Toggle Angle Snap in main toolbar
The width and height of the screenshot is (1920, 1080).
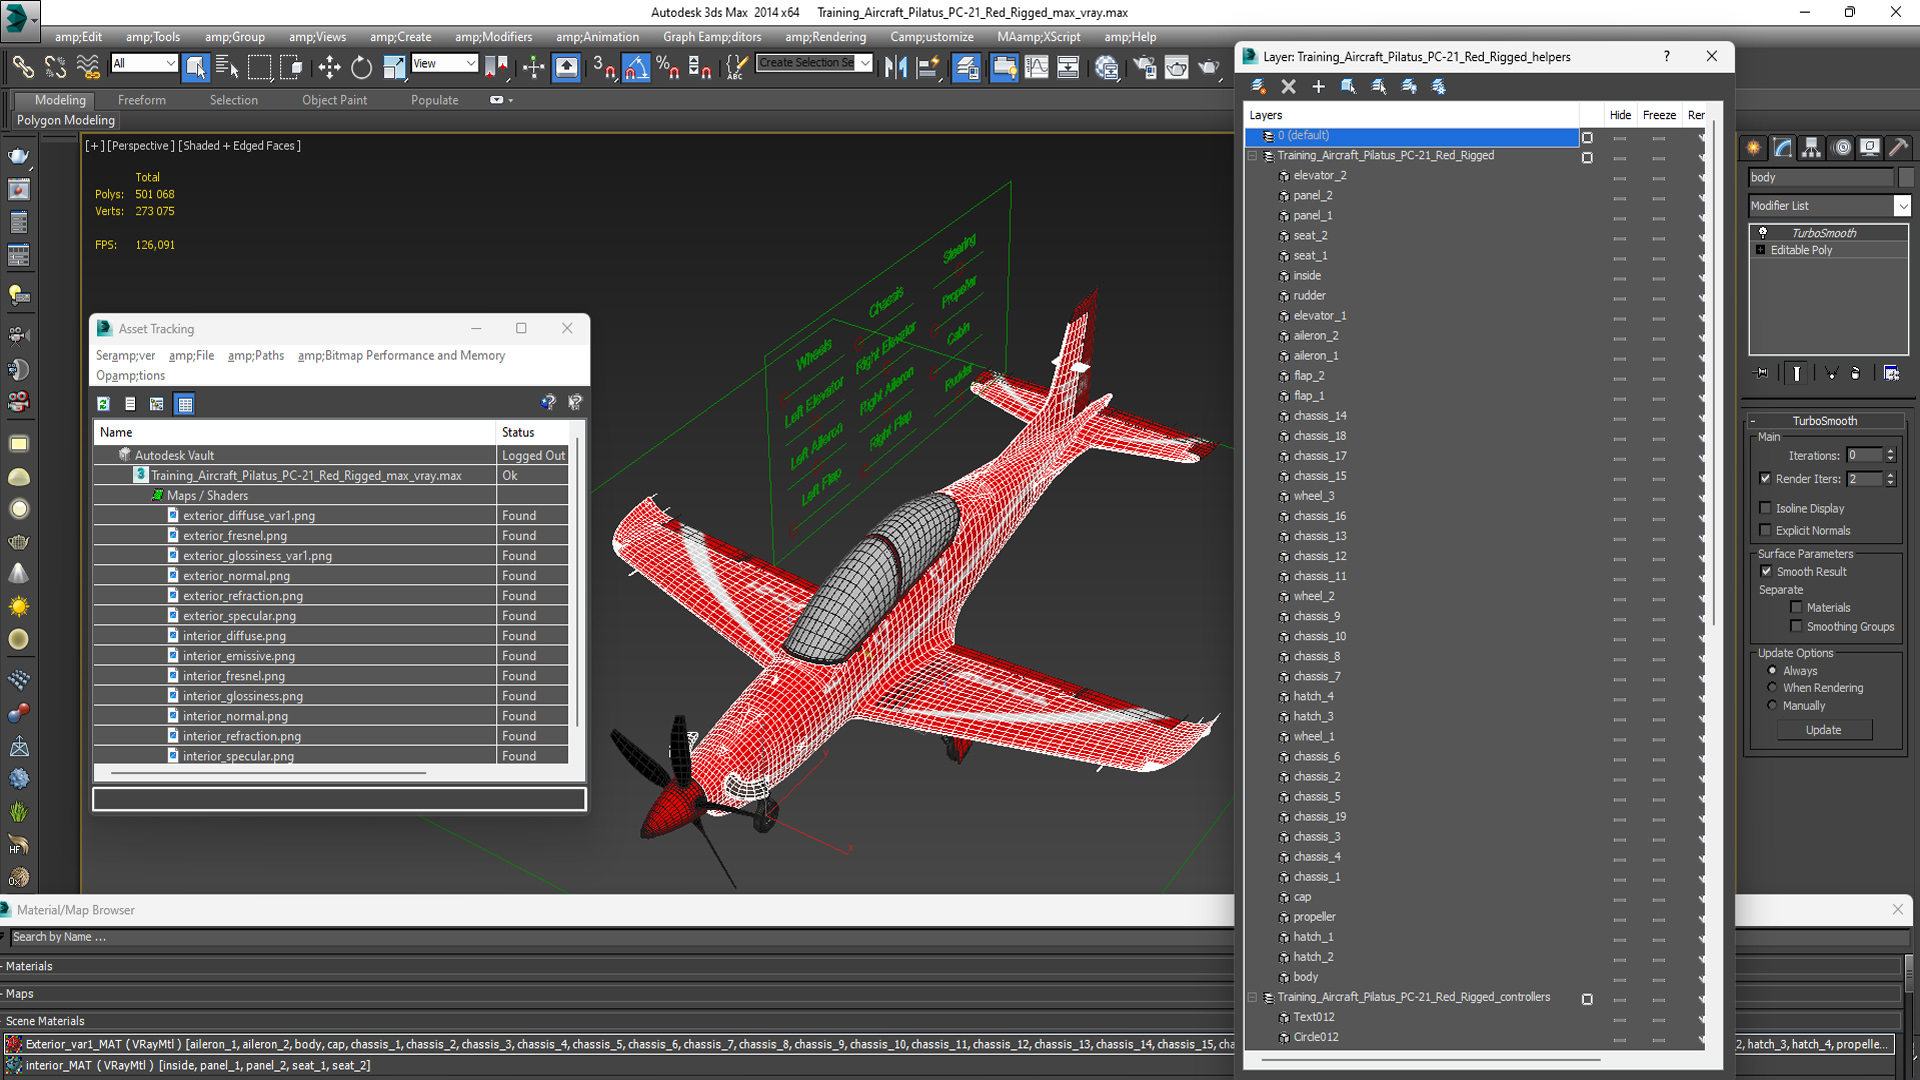pyautogui.click(x=636, y=67)
